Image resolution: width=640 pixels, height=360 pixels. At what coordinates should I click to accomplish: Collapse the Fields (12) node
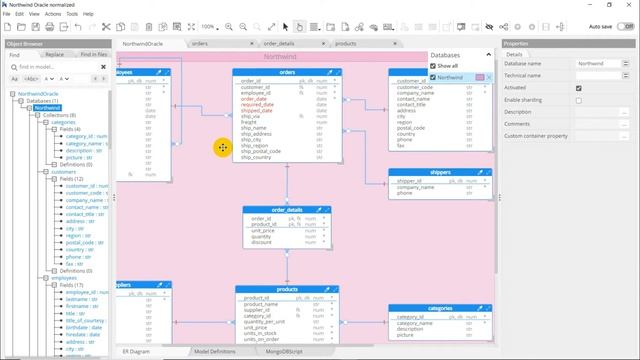coord(54,179)
